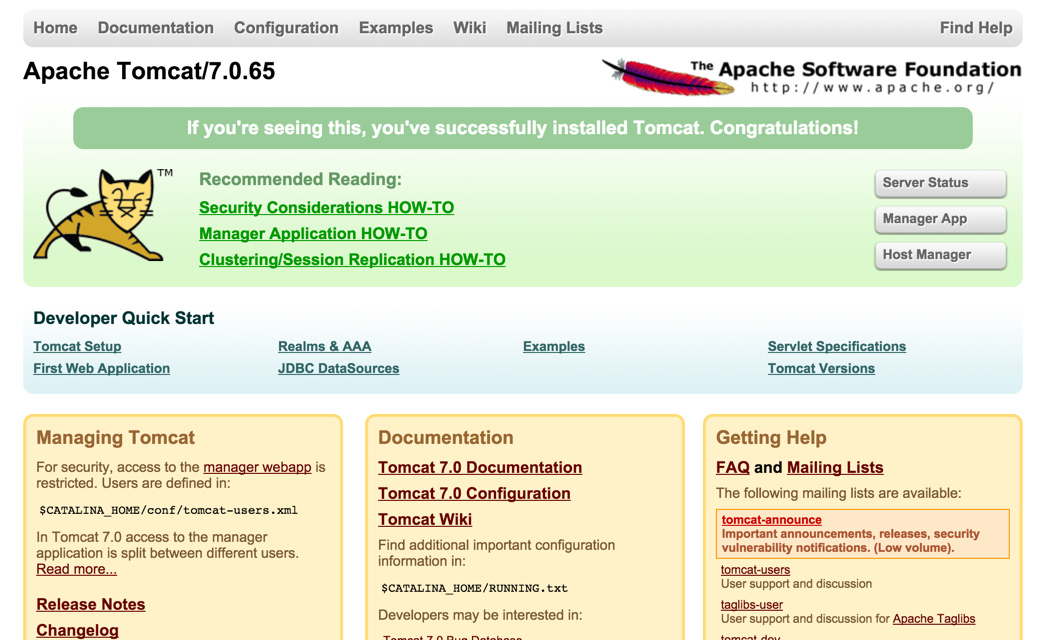
Task: Open Tomcat 7.0 Configuration link
Action: [474, 494]
